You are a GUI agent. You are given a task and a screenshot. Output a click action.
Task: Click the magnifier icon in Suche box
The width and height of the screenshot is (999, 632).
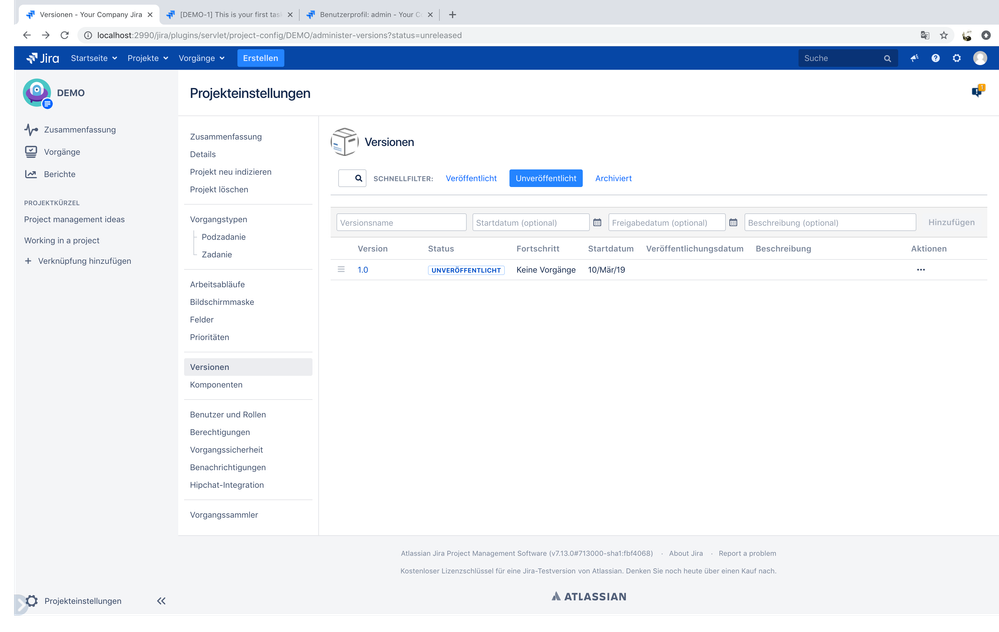click(887, 59)
